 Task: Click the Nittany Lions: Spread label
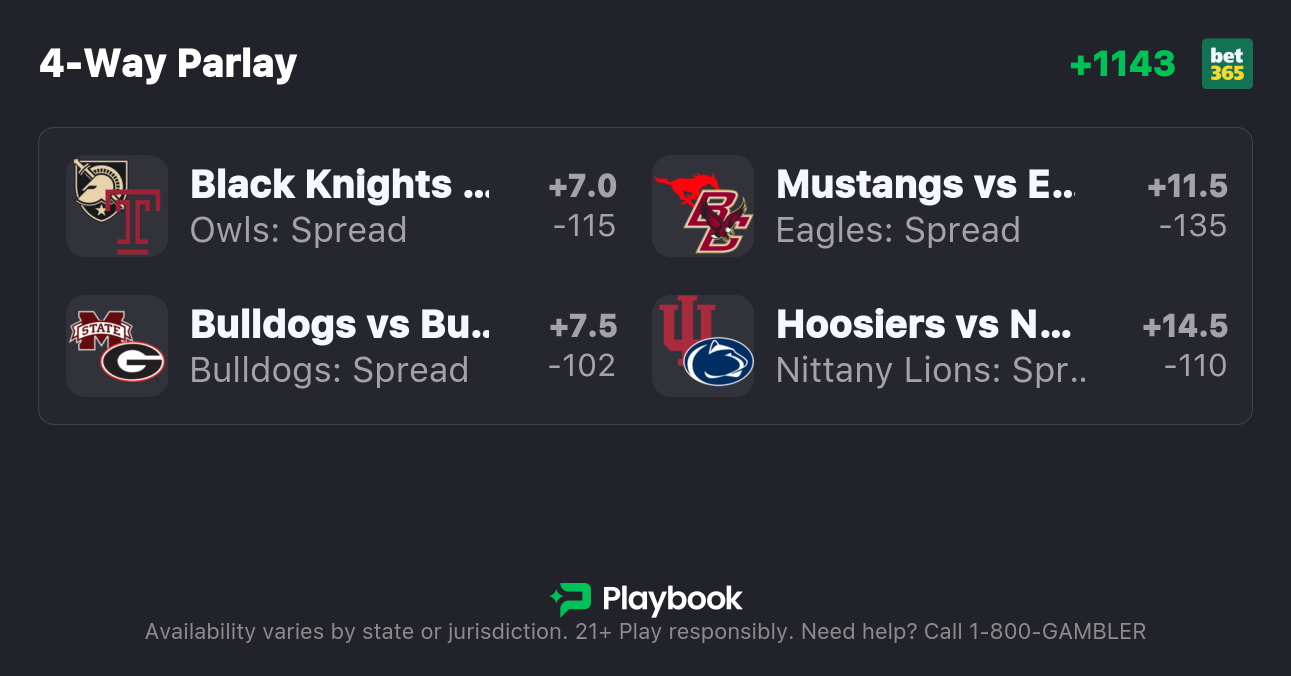(930, 370)
